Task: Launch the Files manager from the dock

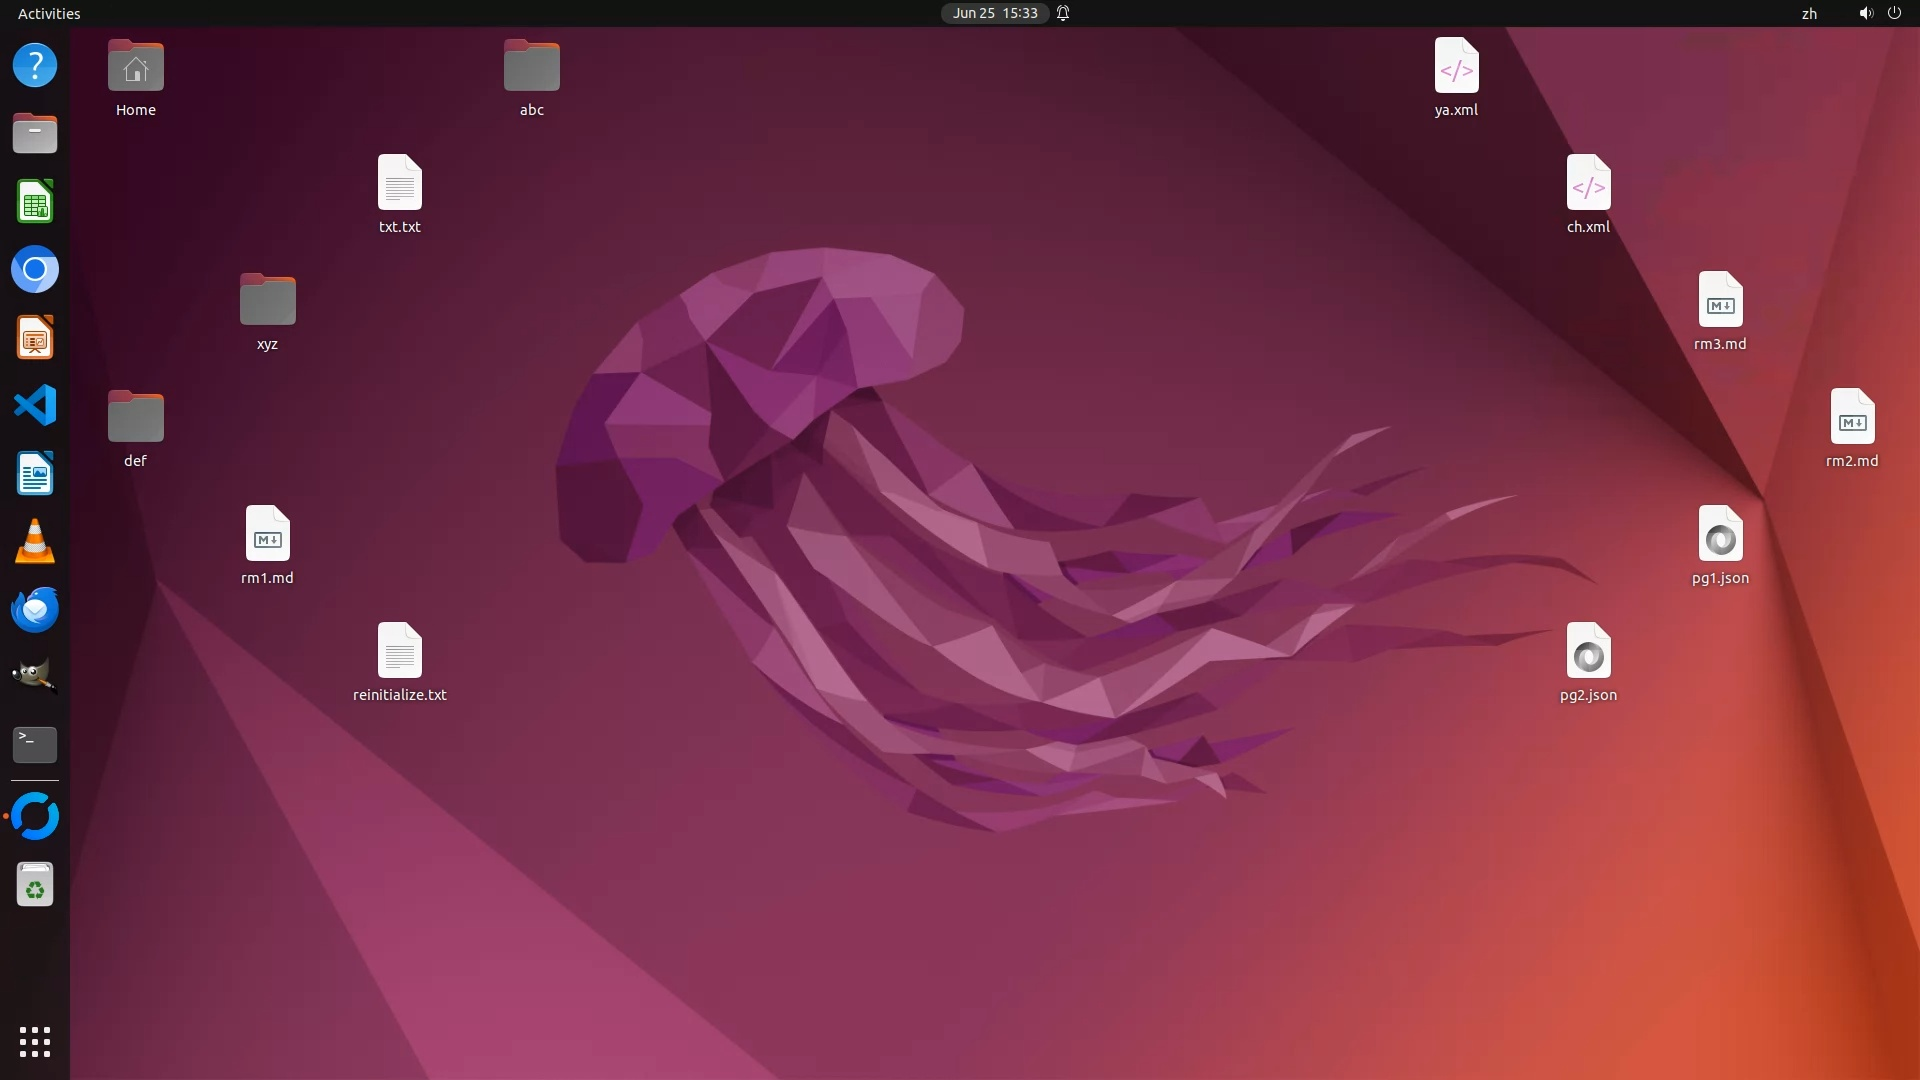Action: click(x=35, y=134)
